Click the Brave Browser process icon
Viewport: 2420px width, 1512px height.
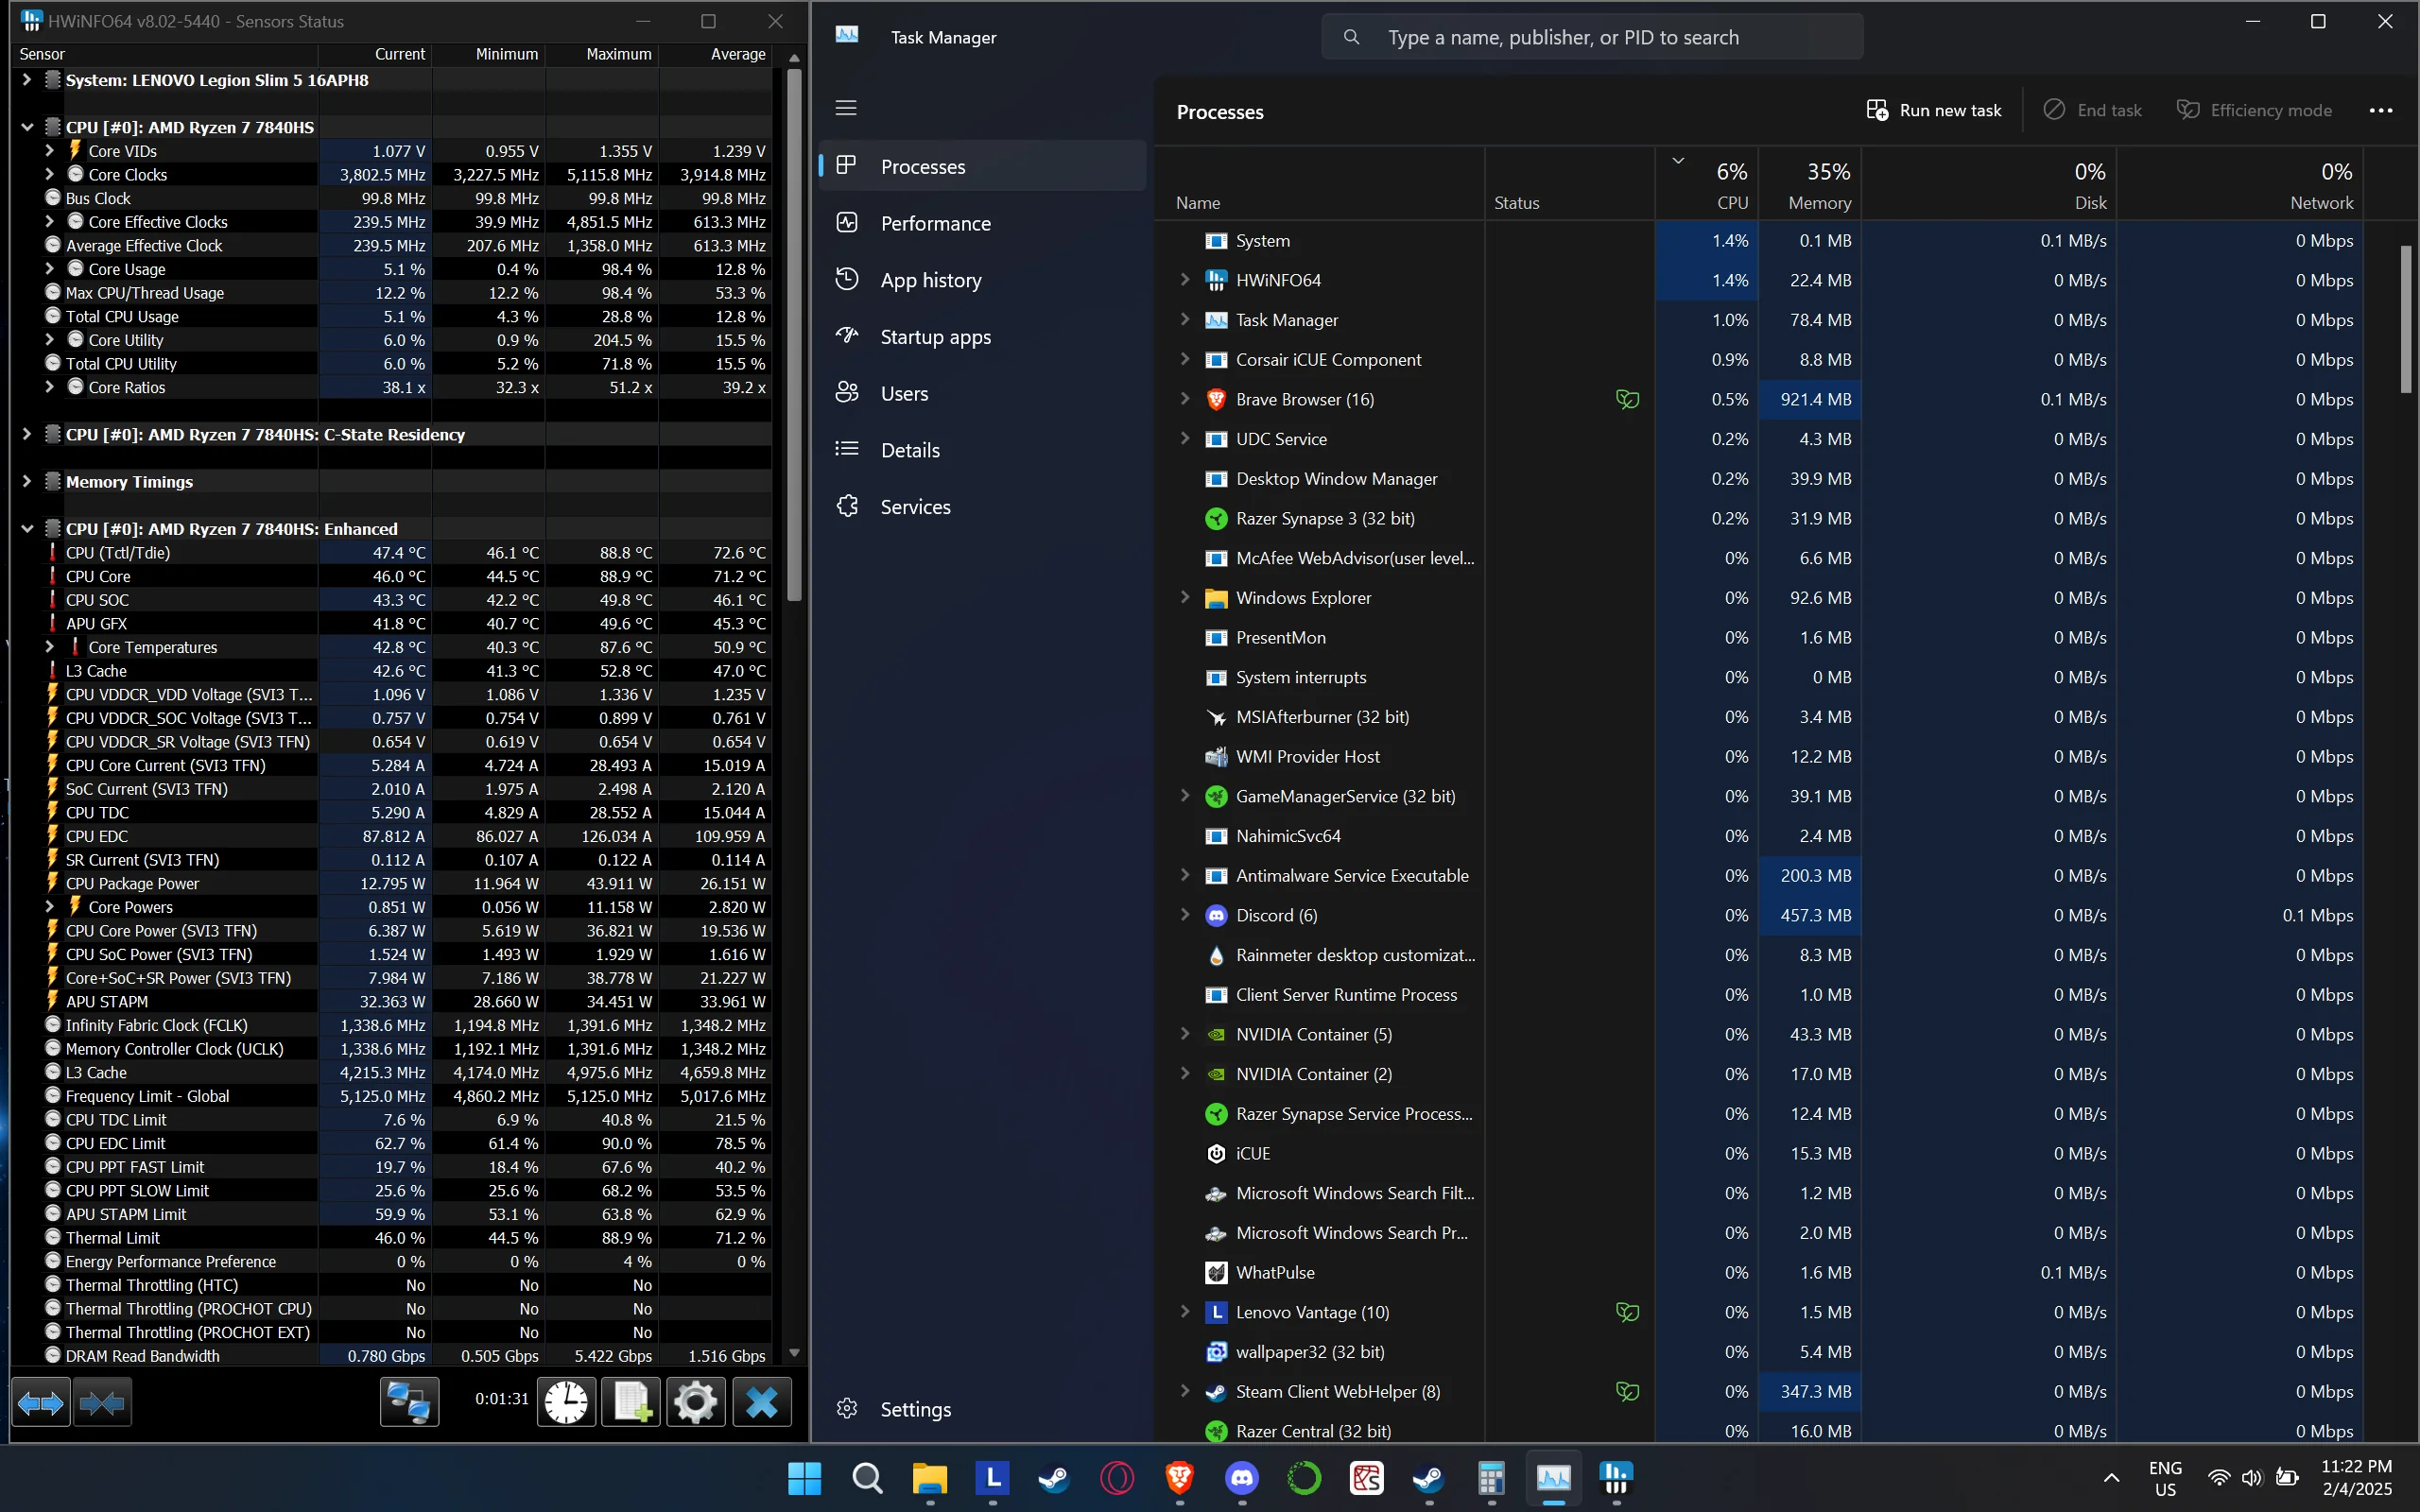1216,400
